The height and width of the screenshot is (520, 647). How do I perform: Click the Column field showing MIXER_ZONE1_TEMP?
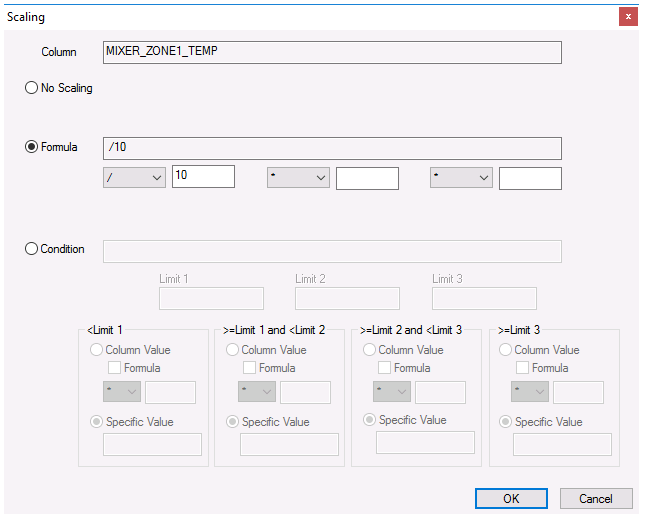(x=332, y=52)
